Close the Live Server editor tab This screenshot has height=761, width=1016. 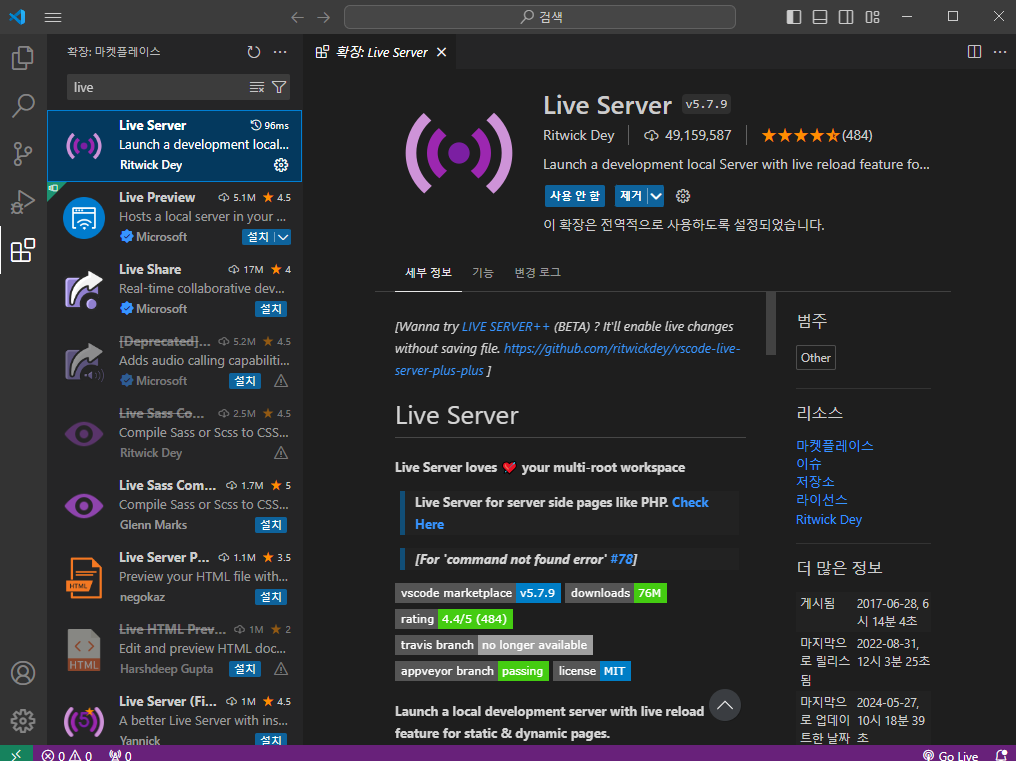[441, 52]
